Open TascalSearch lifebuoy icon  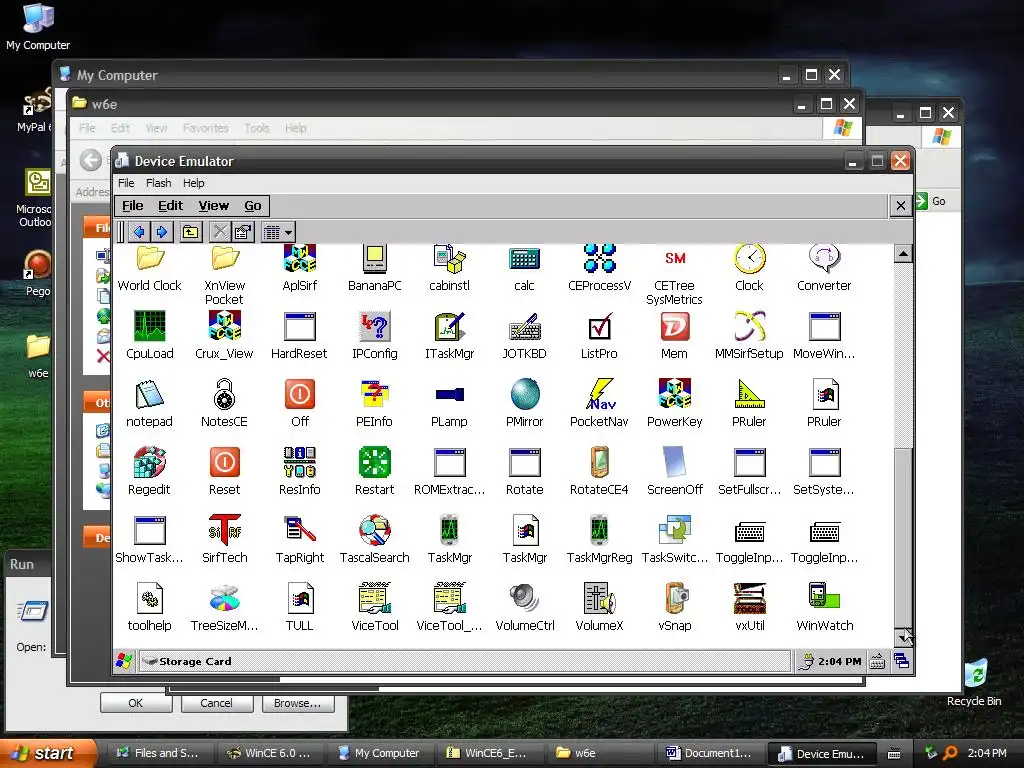[x=374, y=530]
